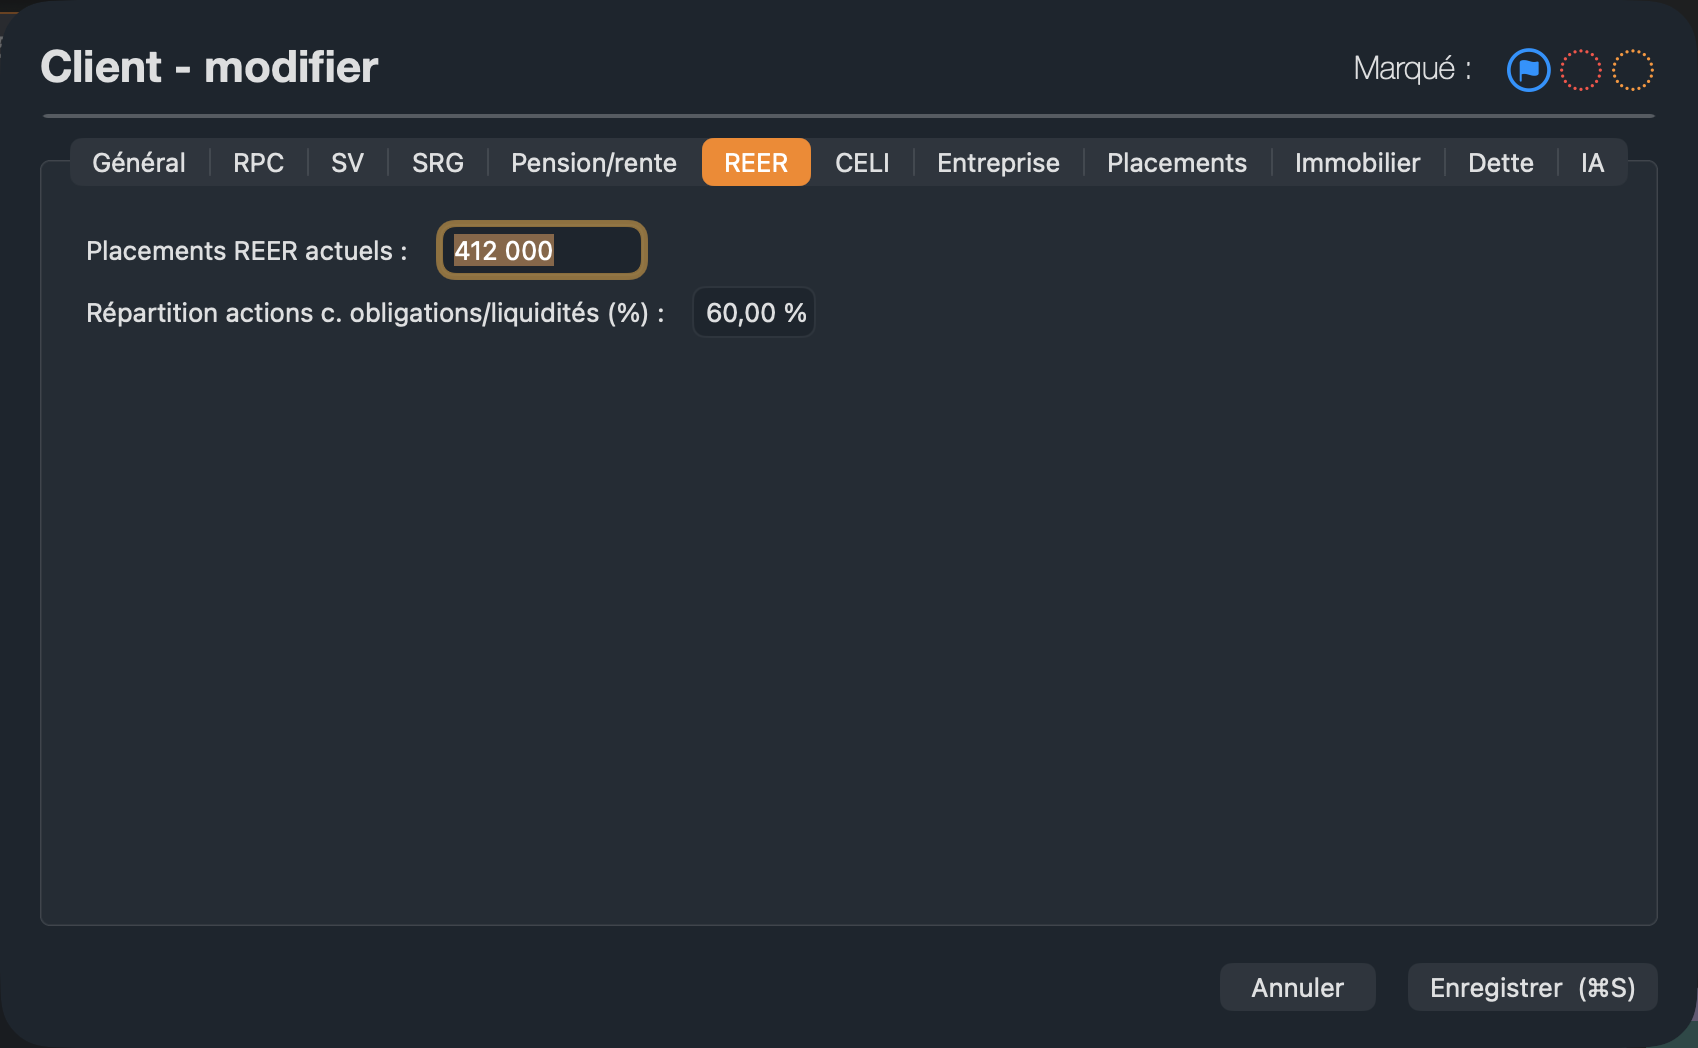Open the Dette tab
The height and width of the screenshot is (1048, 1698).
tap(1500, 162)
